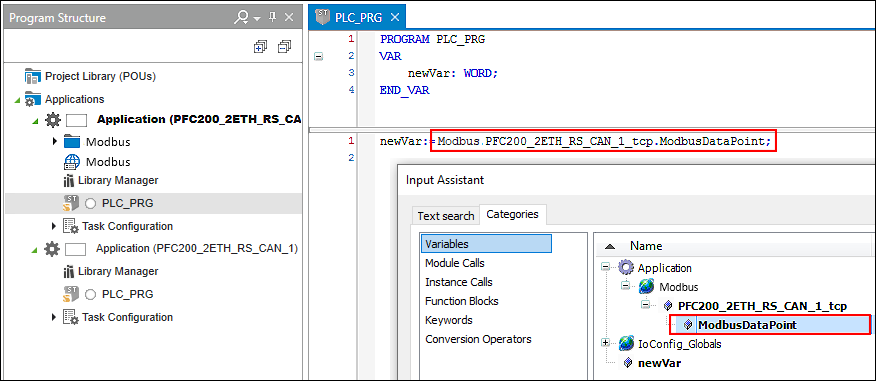Toggle the circle beside highlighted PLC_PRG
The image size is (876, 381).
(91, 204)
